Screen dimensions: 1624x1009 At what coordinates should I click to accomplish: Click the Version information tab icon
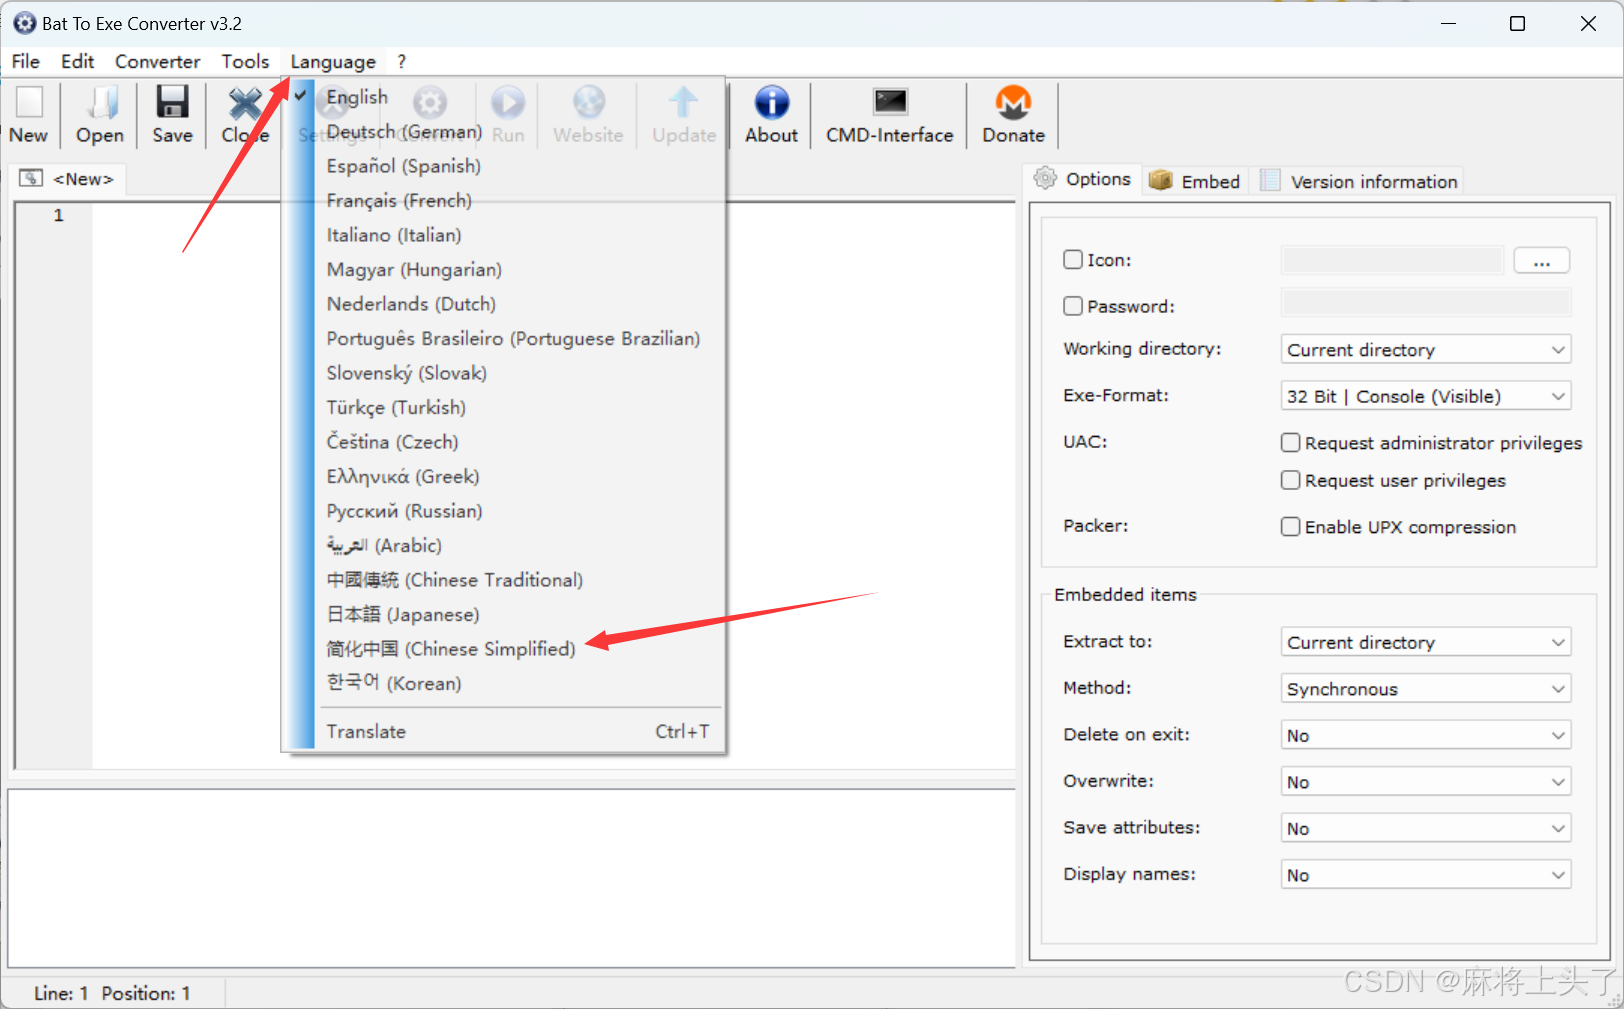pyautogui.click(x=1270, y=180)
